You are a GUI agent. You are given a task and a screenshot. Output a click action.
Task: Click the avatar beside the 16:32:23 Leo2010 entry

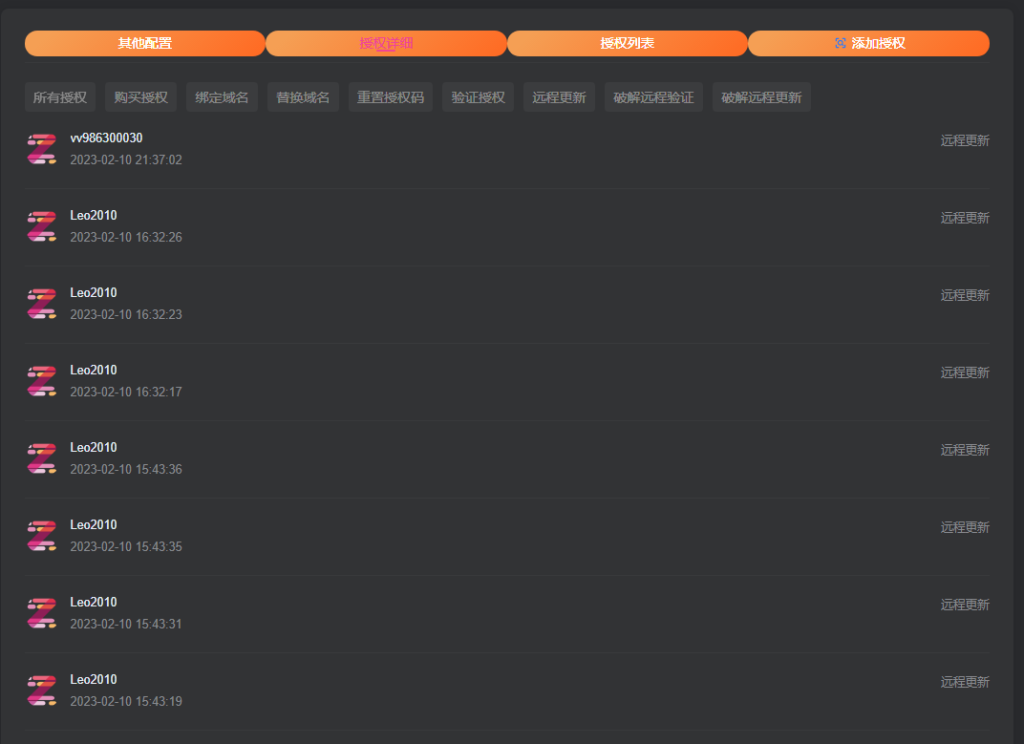(42, 303)
